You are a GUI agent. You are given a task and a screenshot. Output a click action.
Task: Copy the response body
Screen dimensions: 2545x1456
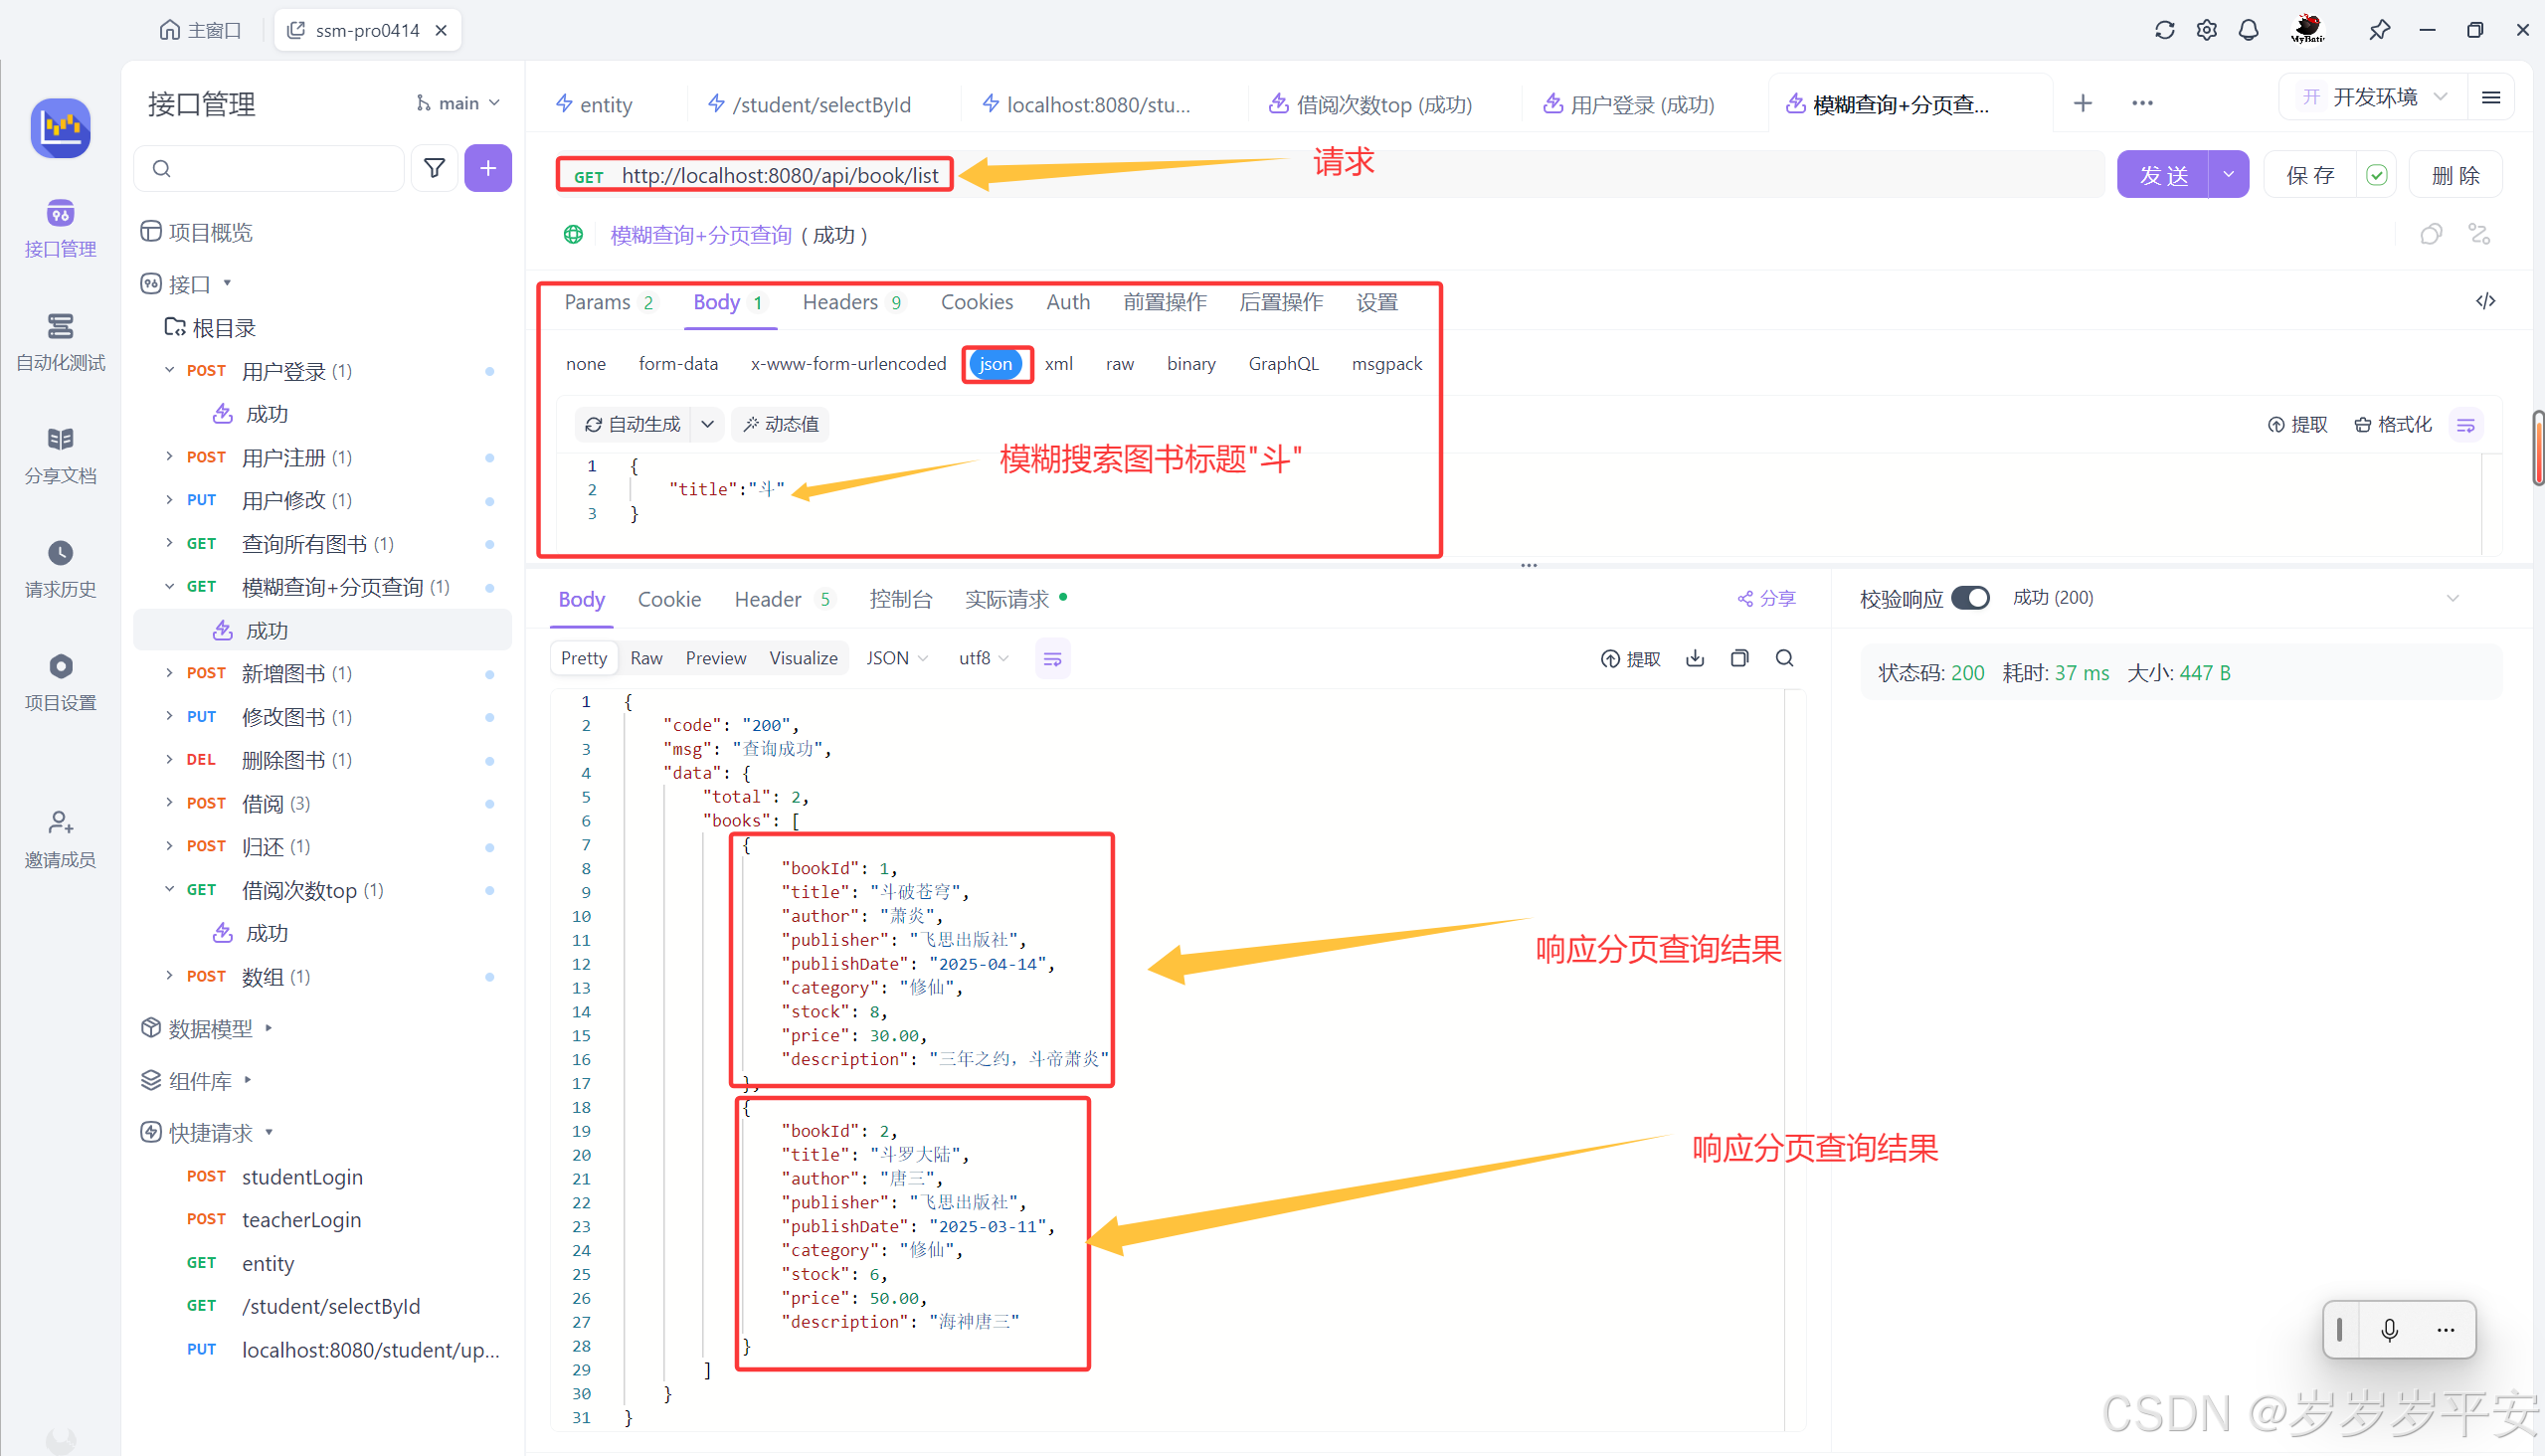pyautogui.click(x=1739, y=658)
